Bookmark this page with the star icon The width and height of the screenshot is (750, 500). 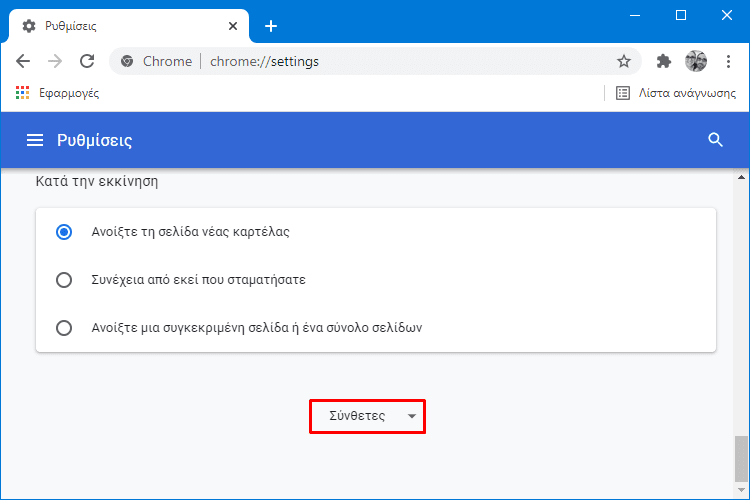(624, 61)
